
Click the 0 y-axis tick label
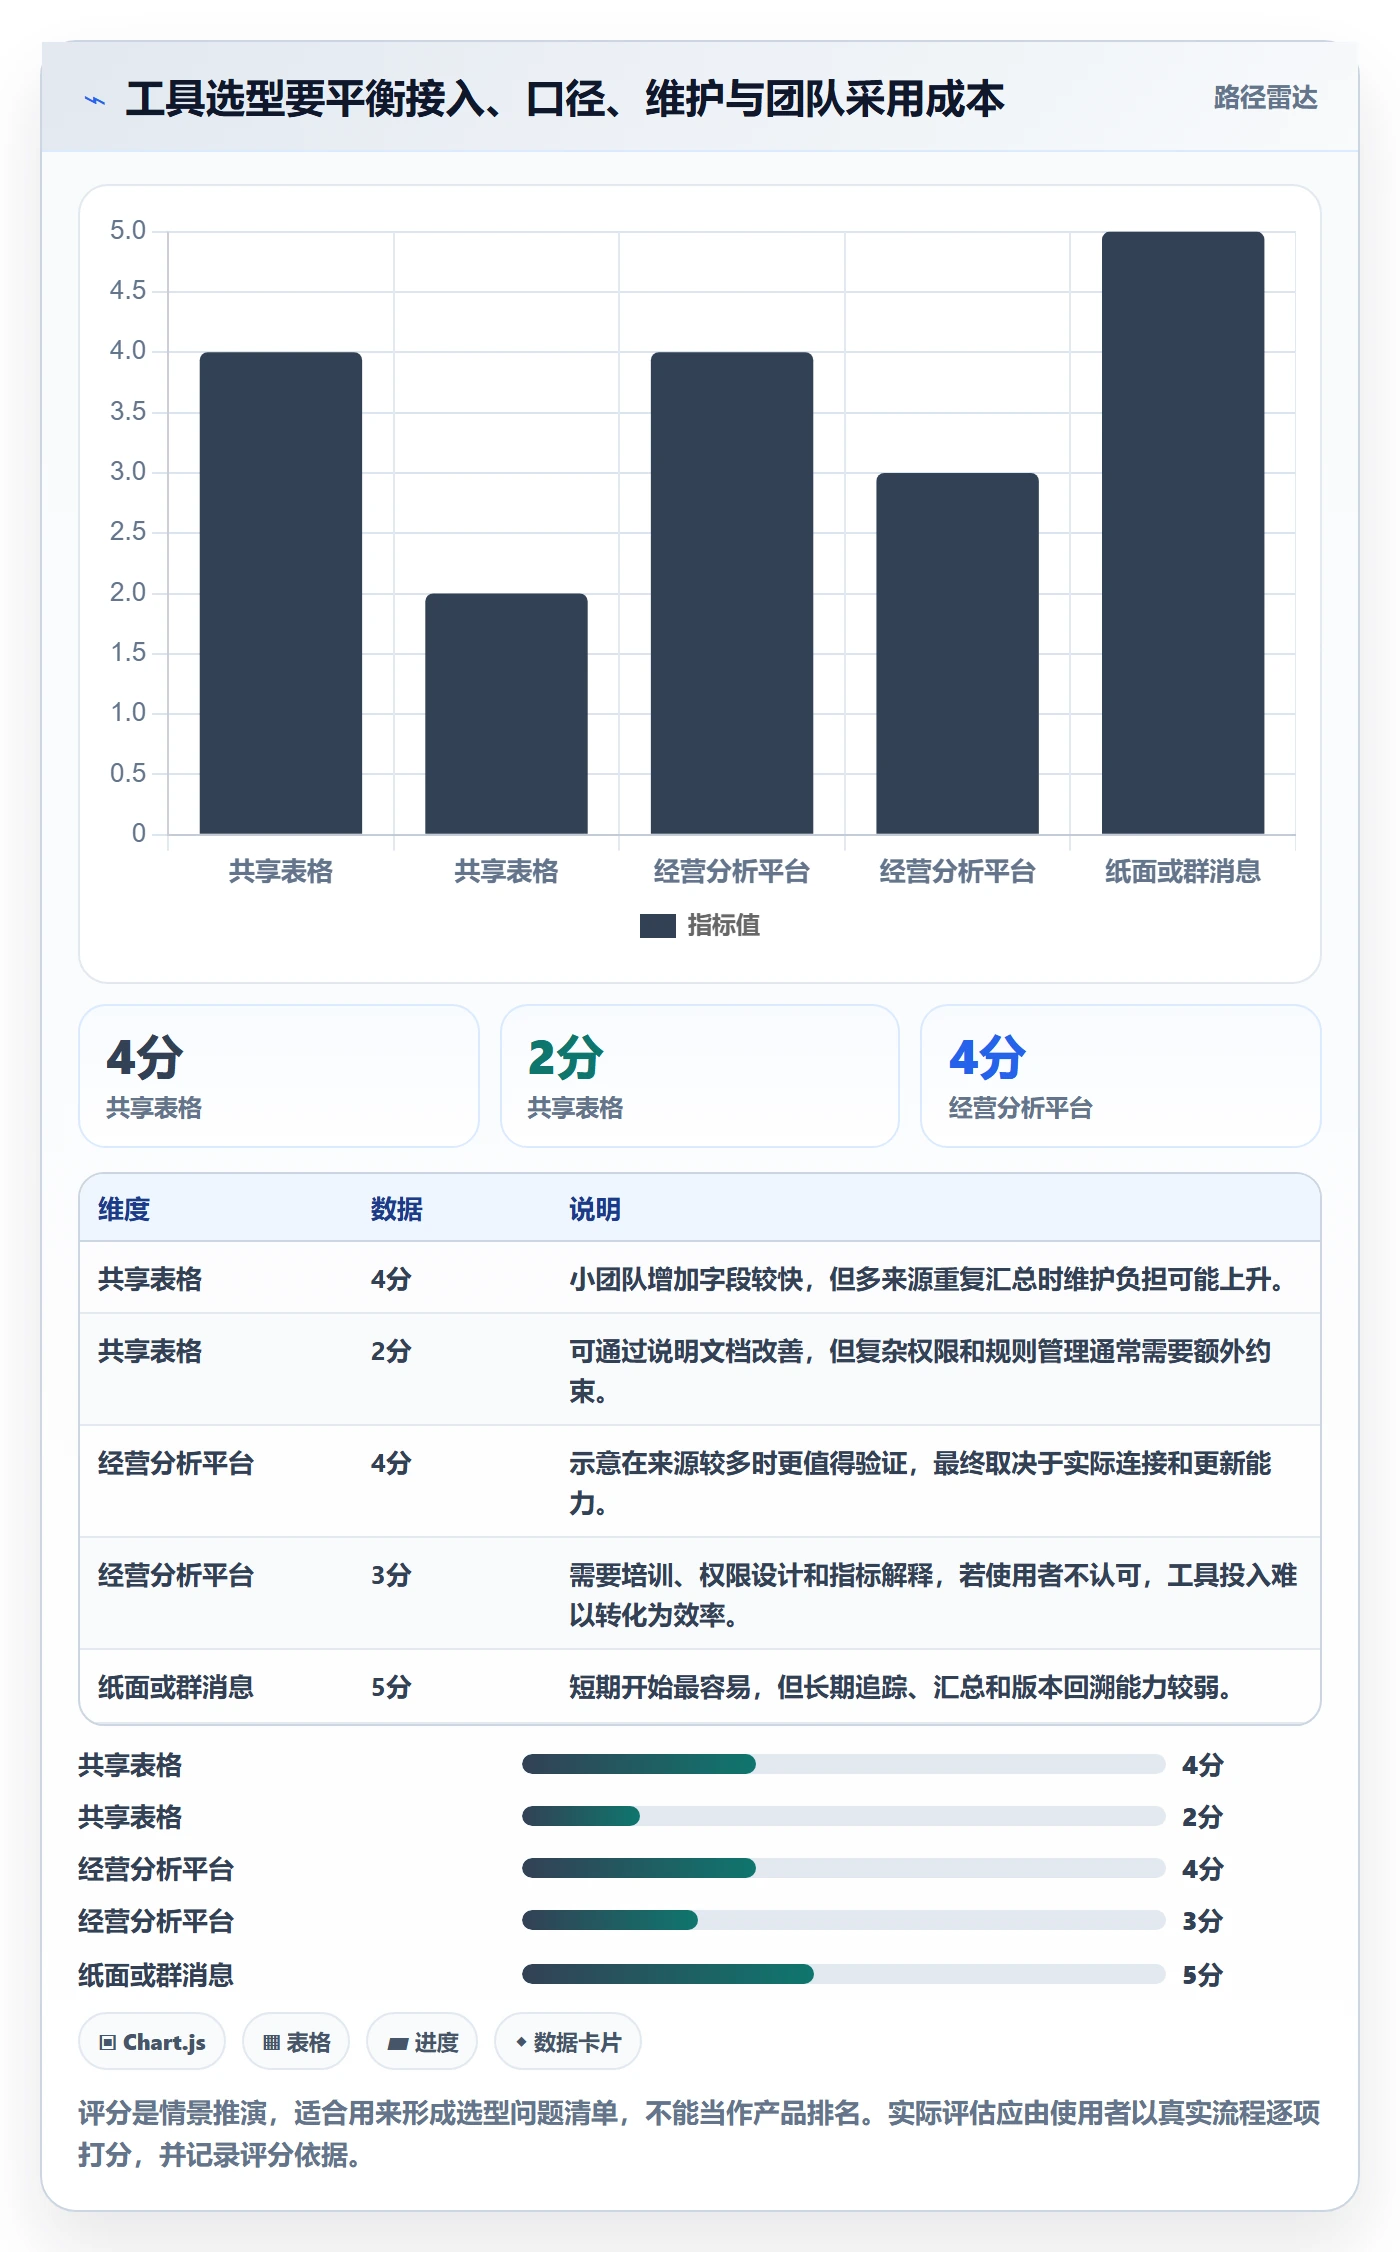[x=139, y=833]
